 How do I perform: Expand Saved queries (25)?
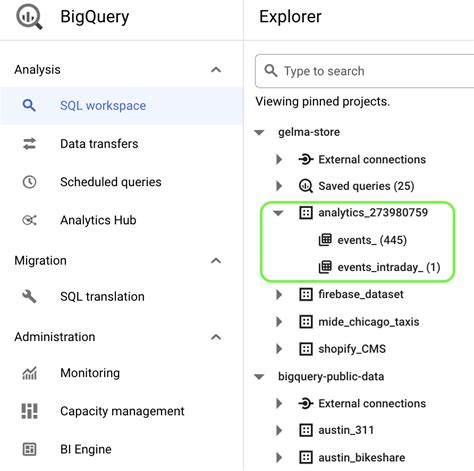pos(279,186)
